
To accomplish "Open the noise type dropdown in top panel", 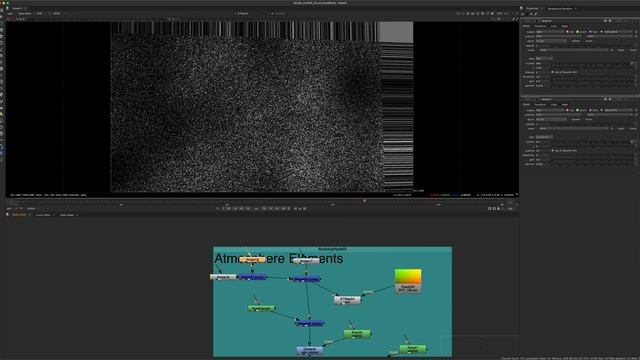I will pyautogui.click(x=544, y=58).
